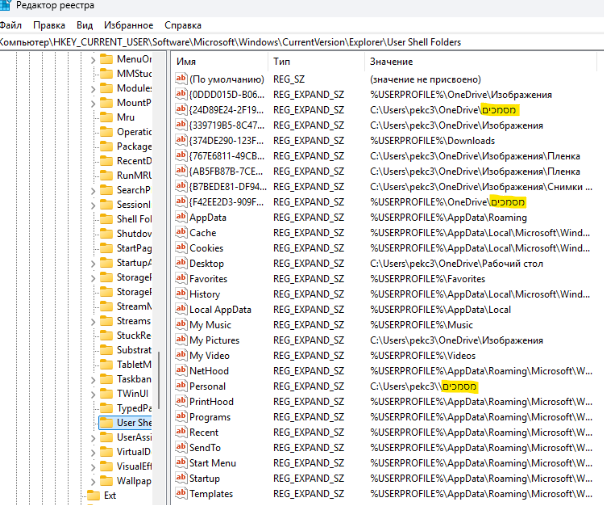The height and width of the screenshot is (505, 604).
Task: Expand the Module tree node
Action: click(x=93, y=89)
